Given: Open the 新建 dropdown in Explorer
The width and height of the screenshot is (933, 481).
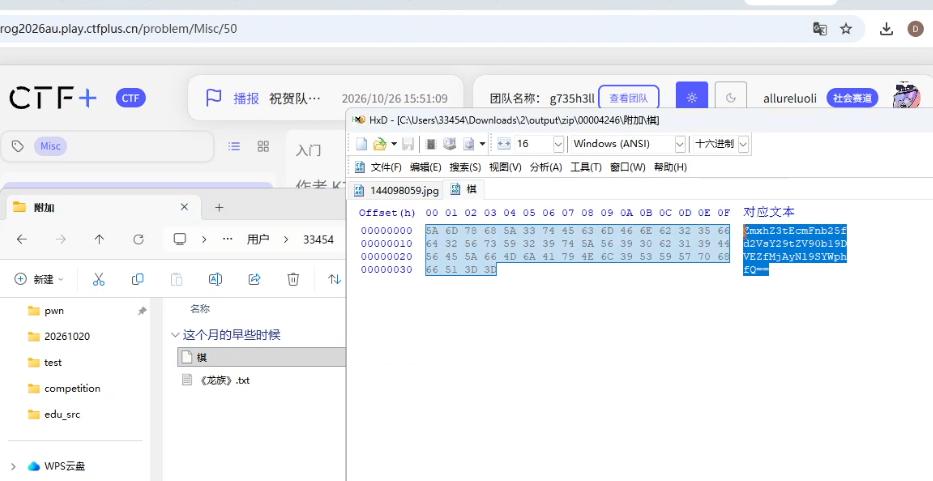Looking at the screenshot, I should pos(39,279).
